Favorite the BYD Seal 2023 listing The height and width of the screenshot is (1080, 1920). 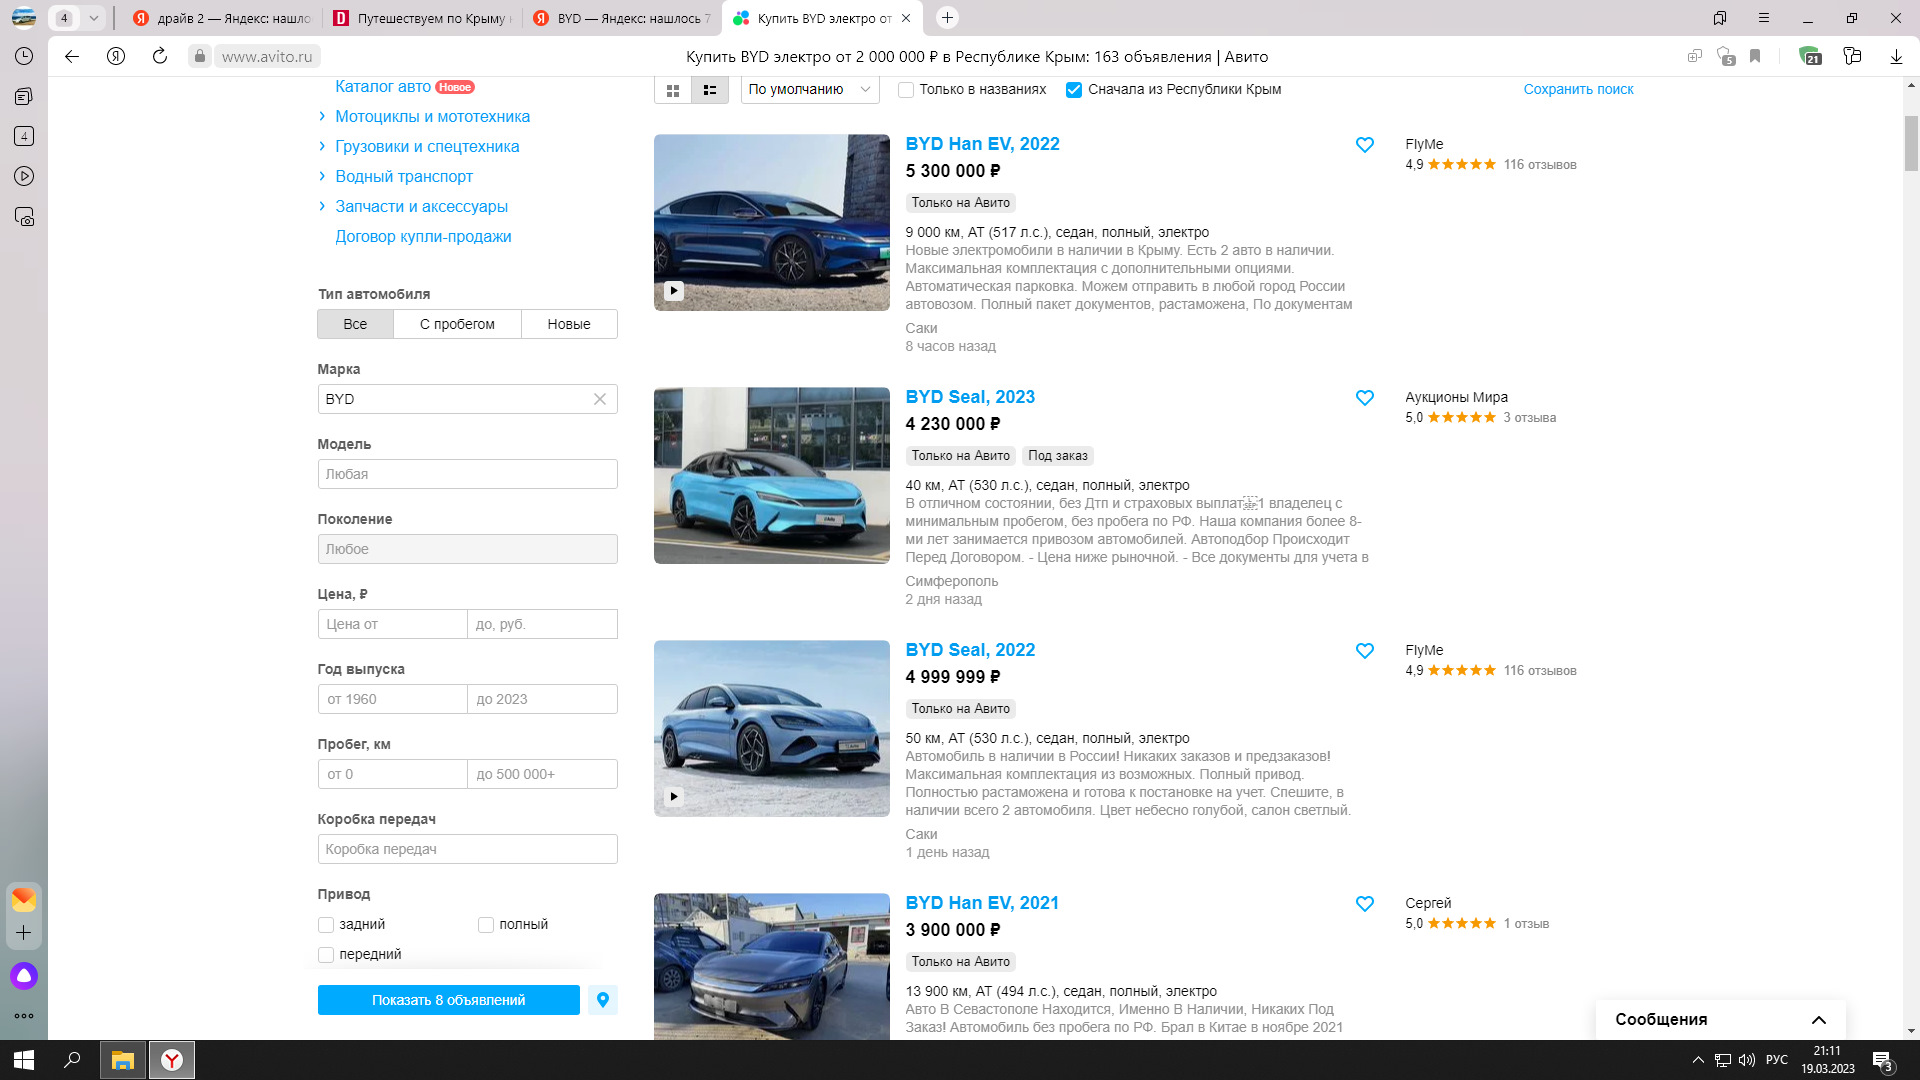coord(1365,398)
